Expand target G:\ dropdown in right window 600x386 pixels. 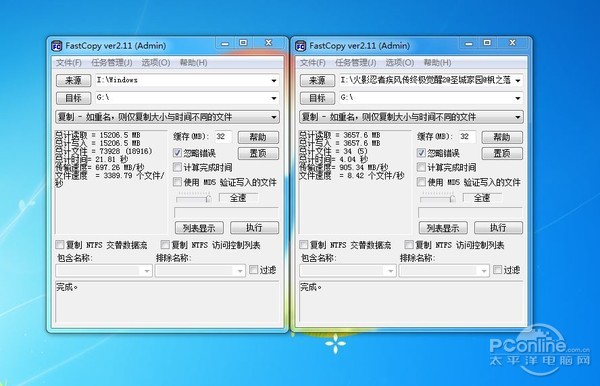coord(518,98)
